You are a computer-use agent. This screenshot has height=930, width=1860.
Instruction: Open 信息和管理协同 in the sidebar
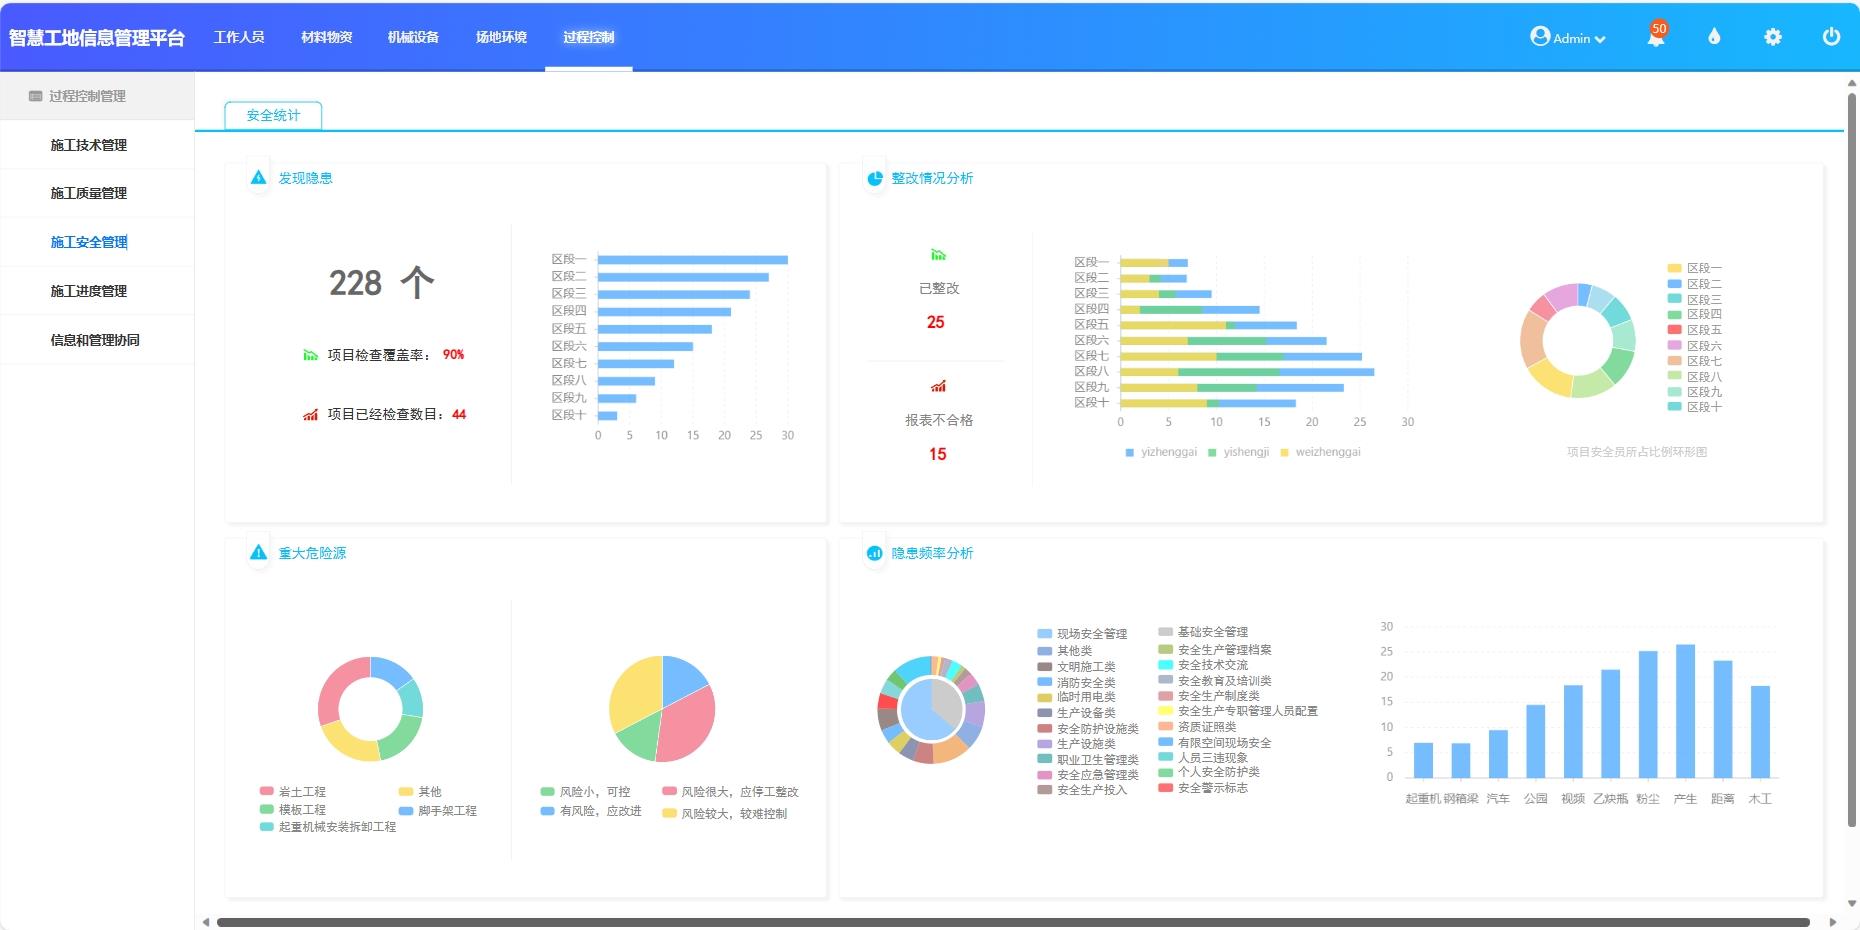95,340
